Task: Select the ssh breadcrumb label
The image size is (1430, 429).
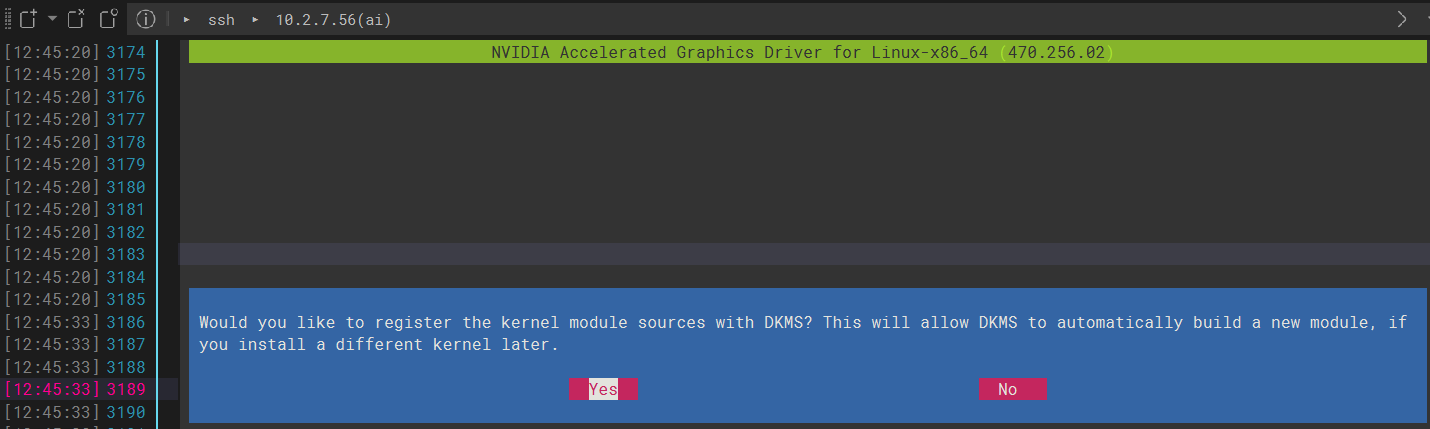Action: click(221, 19)
